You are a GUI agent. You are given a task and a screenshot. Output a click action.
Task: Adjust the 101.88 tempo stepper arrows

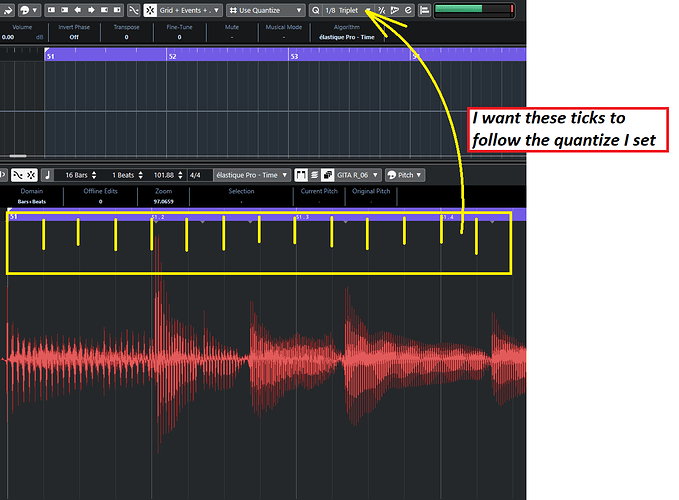(x=180, y=175)
